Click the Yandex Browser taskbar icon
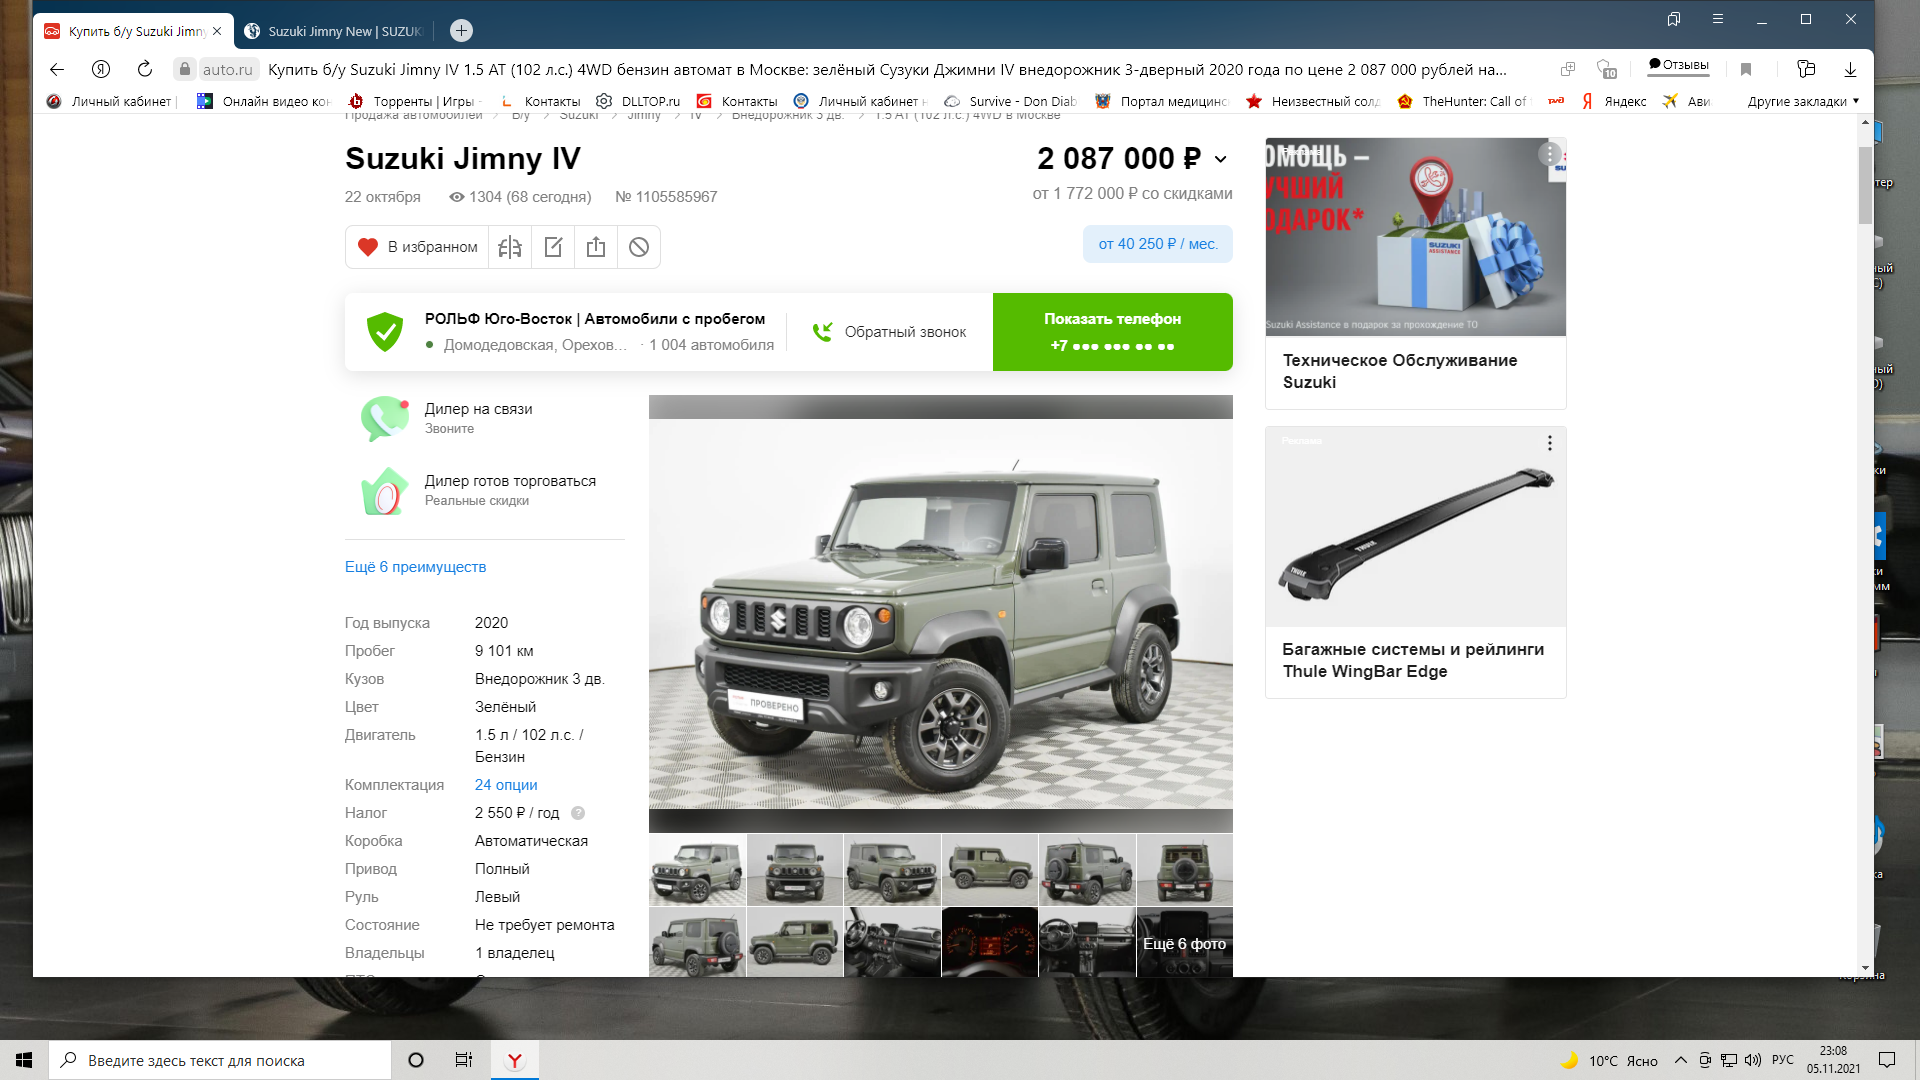The height and width of the screenshot is (1080, 1920). [x=515, y=1060]
